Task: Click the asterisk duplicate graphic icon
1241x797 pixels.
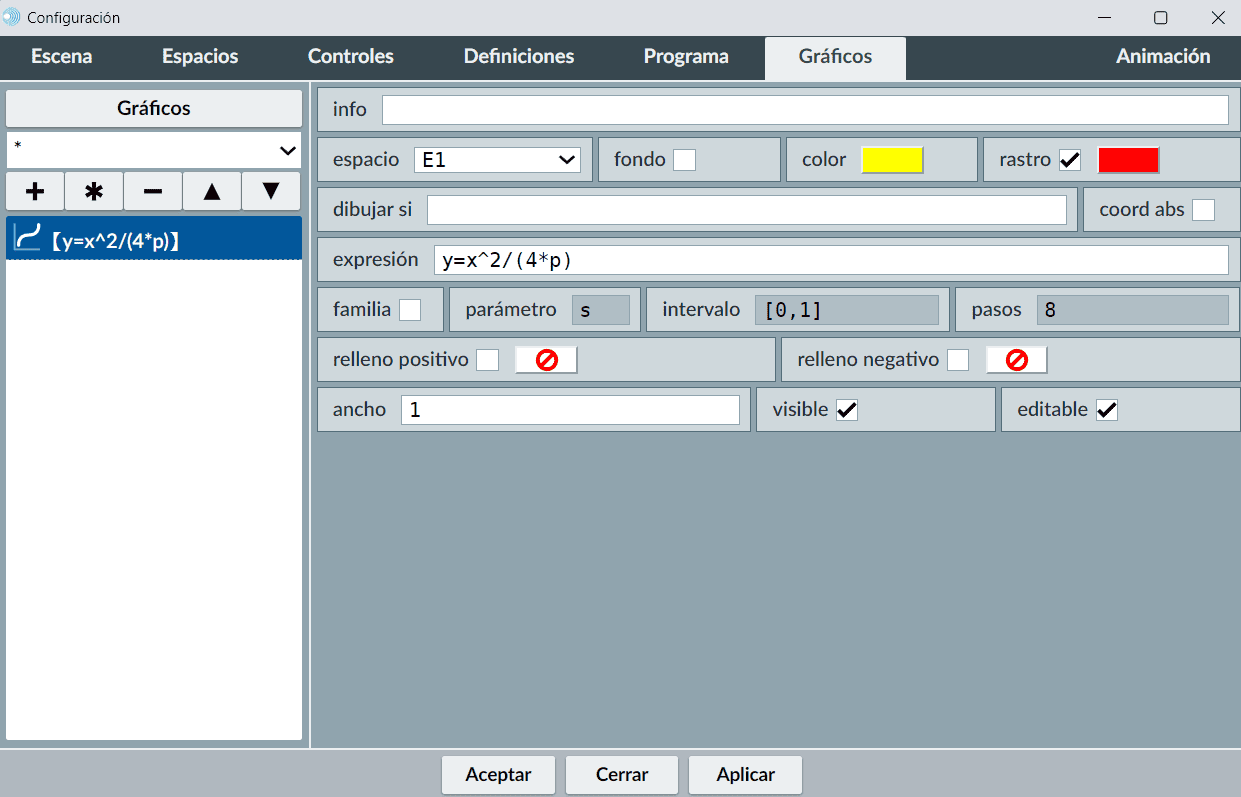Action: (x=94, y=191)
